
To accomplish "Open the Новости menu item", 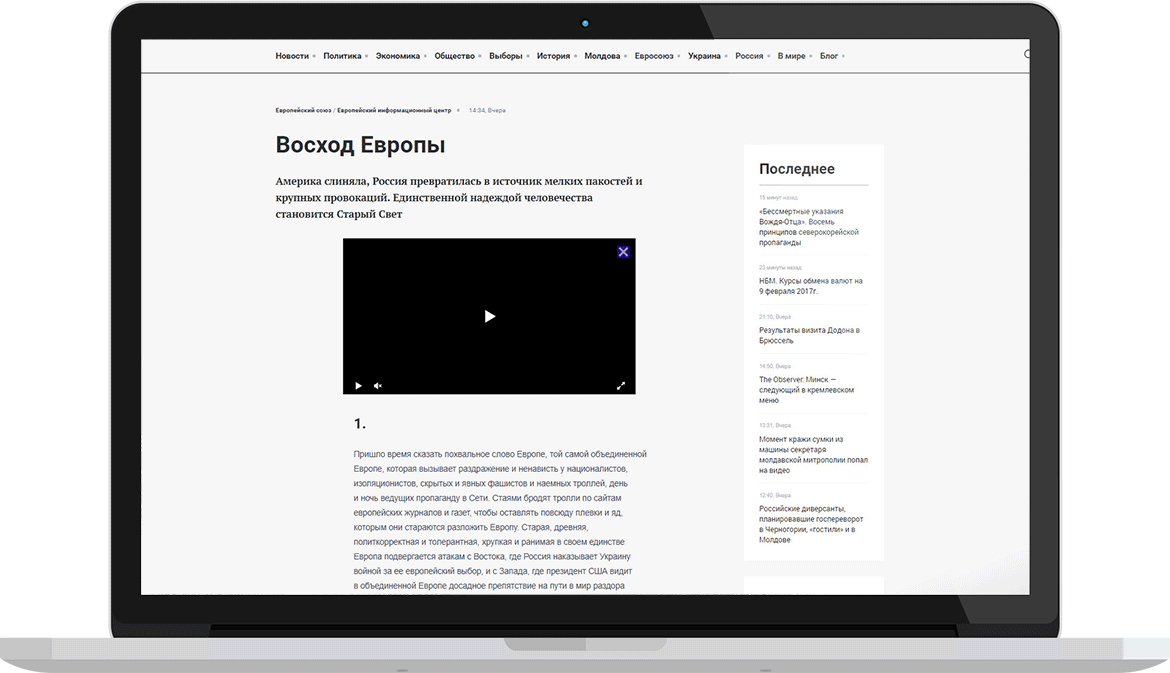I will (x=292, y=56).
